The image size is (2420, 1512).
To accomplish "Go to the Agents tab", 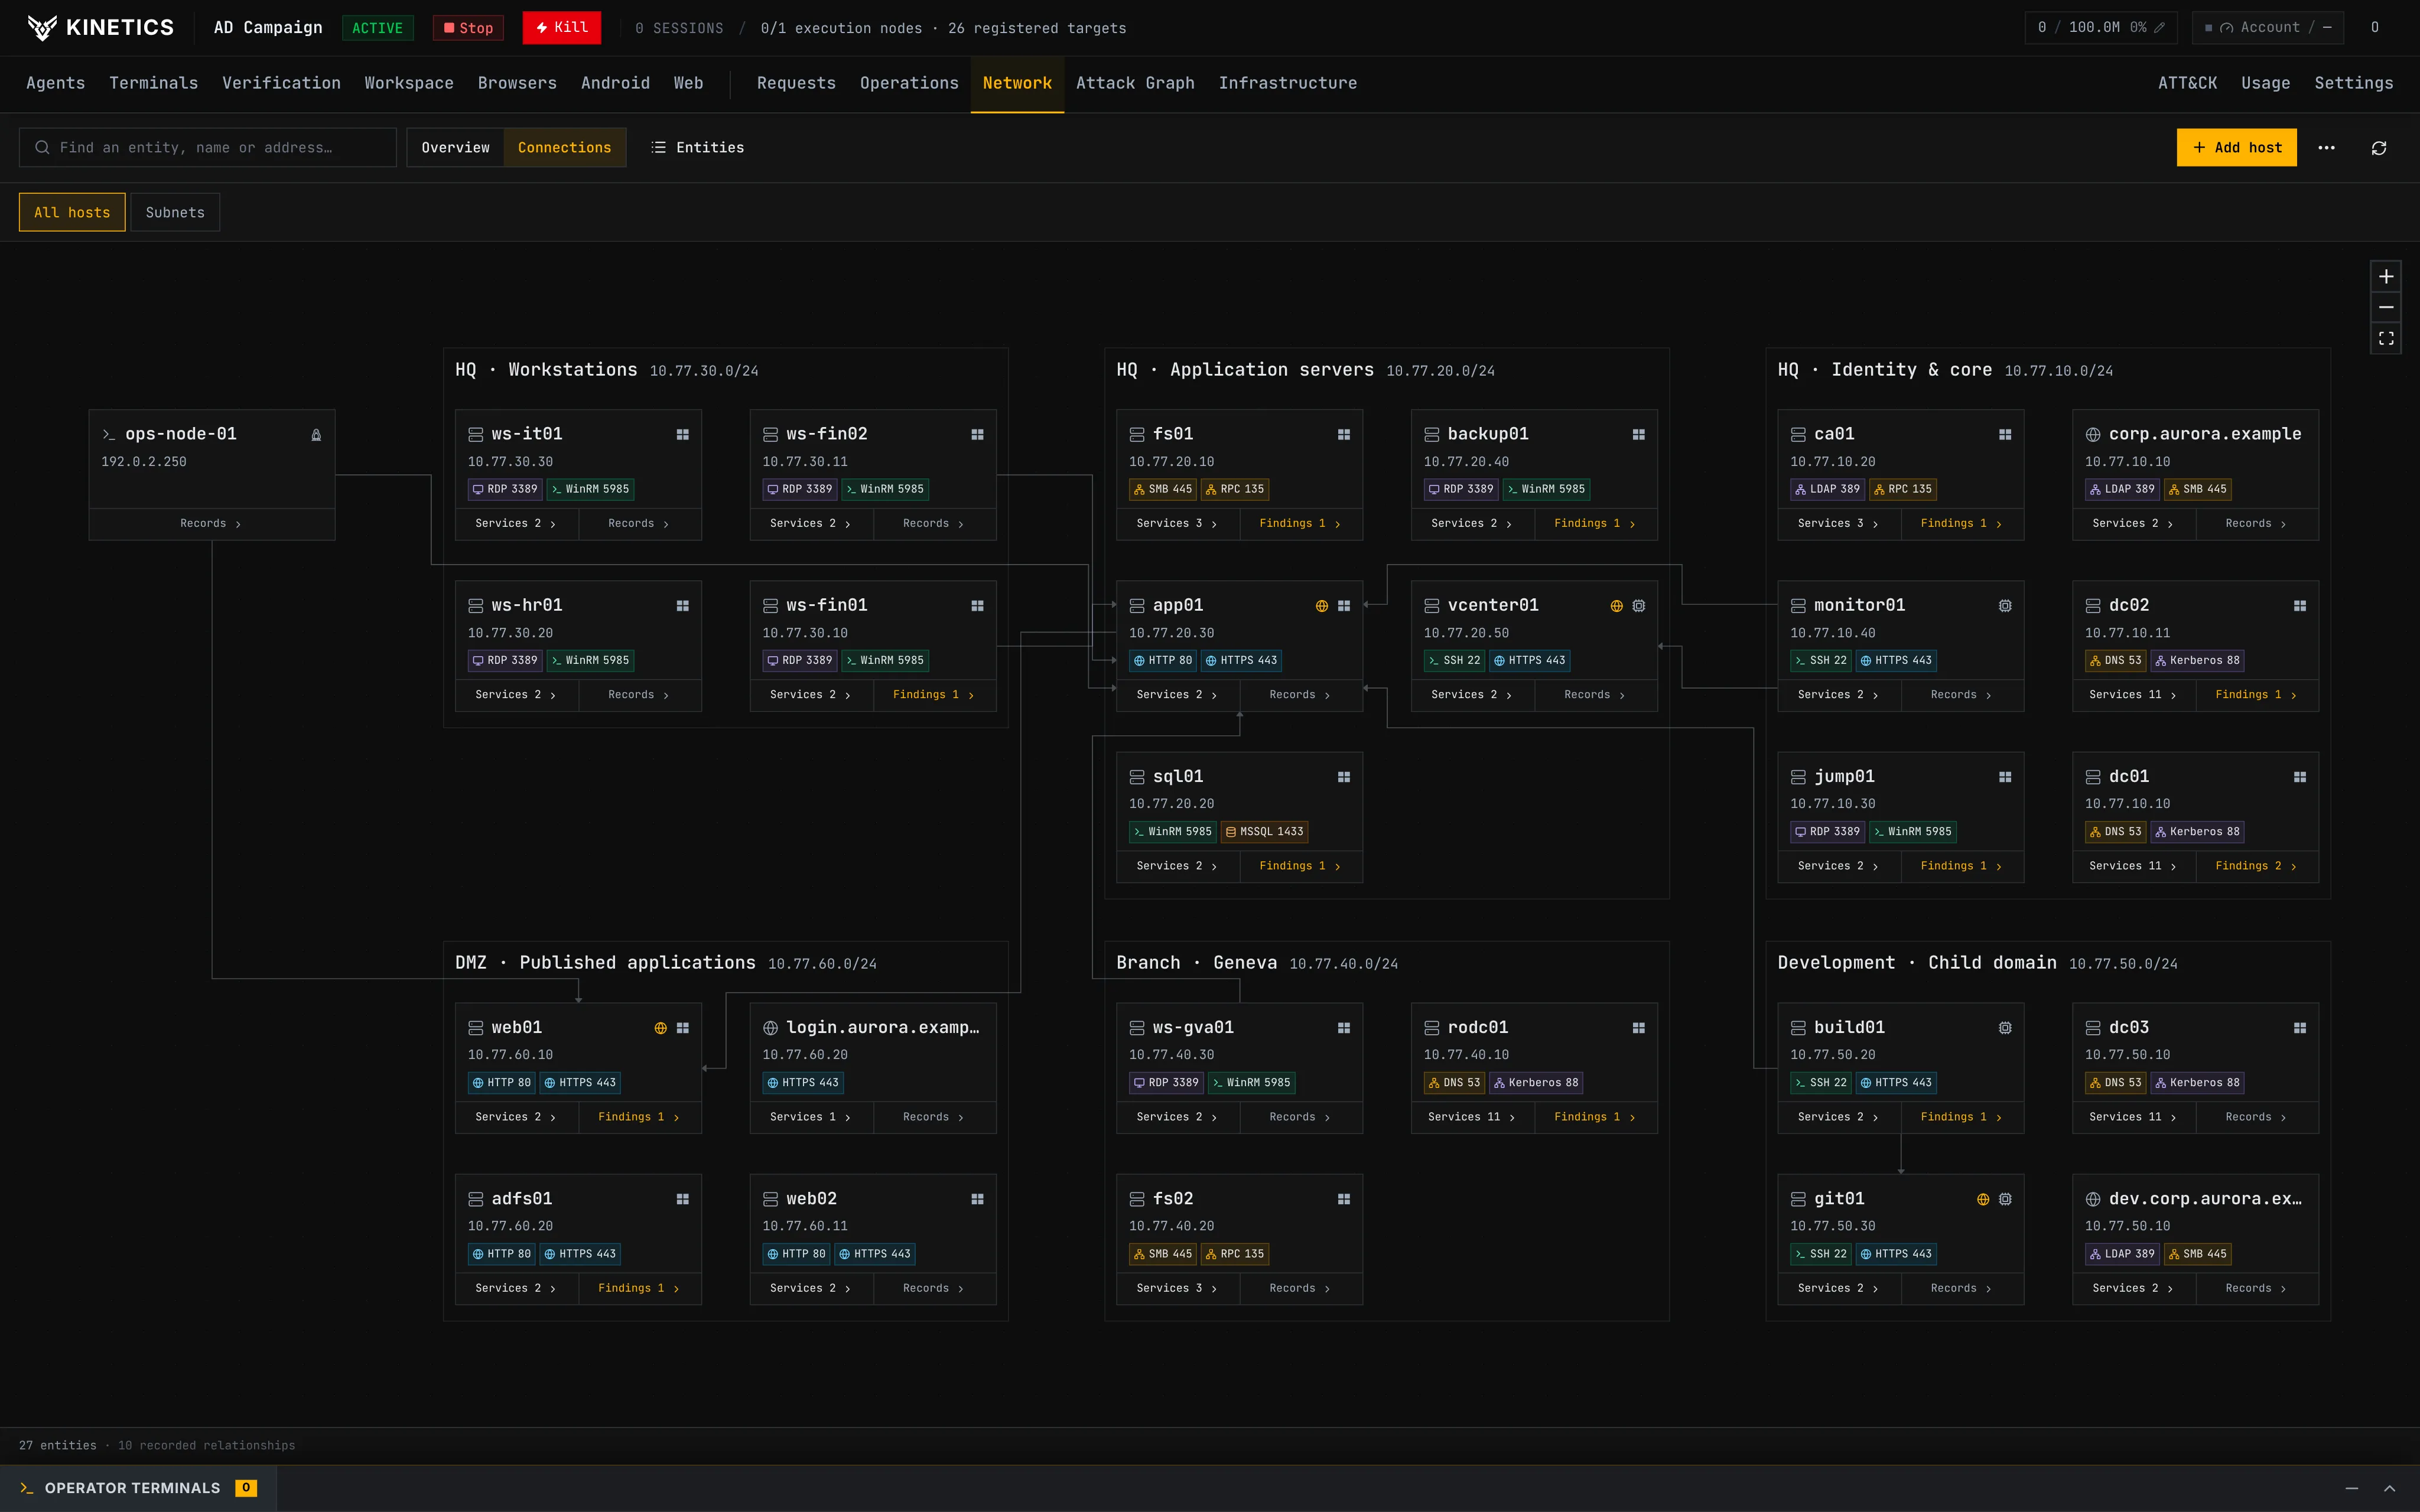I will [56, 83].
